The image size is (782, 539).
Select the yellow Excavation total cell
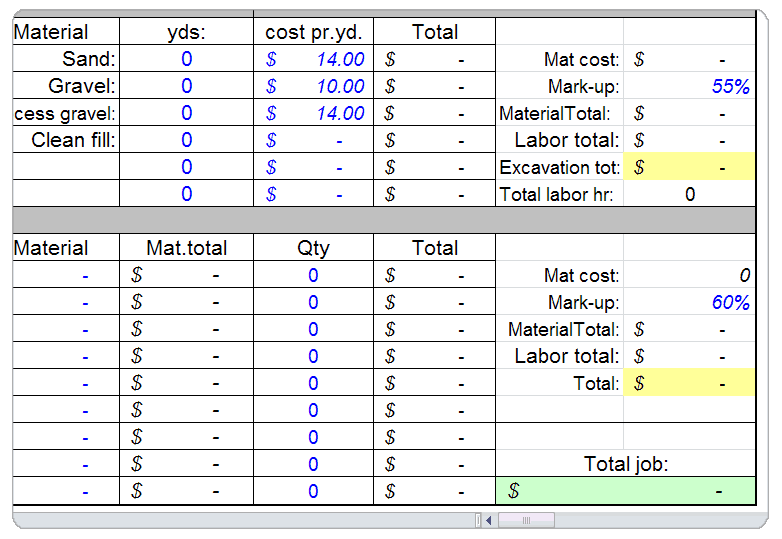(x=689, y=168)
